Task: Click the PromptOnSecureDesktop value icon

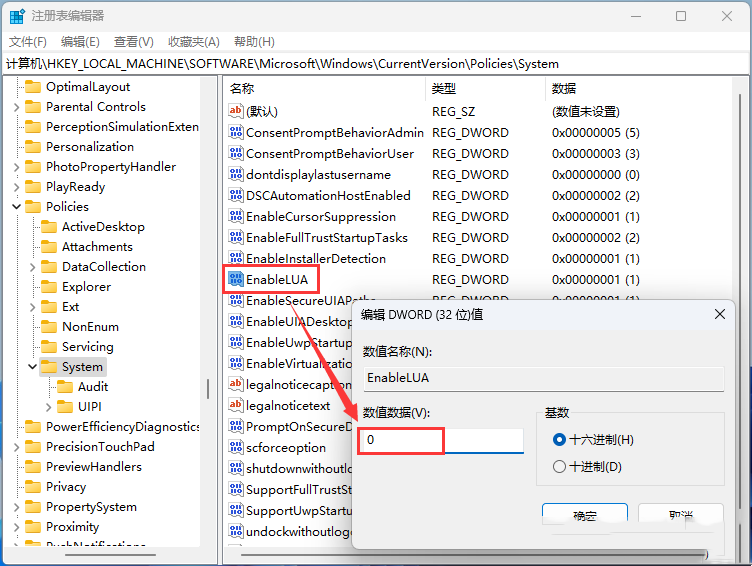Action: point(235,426)
